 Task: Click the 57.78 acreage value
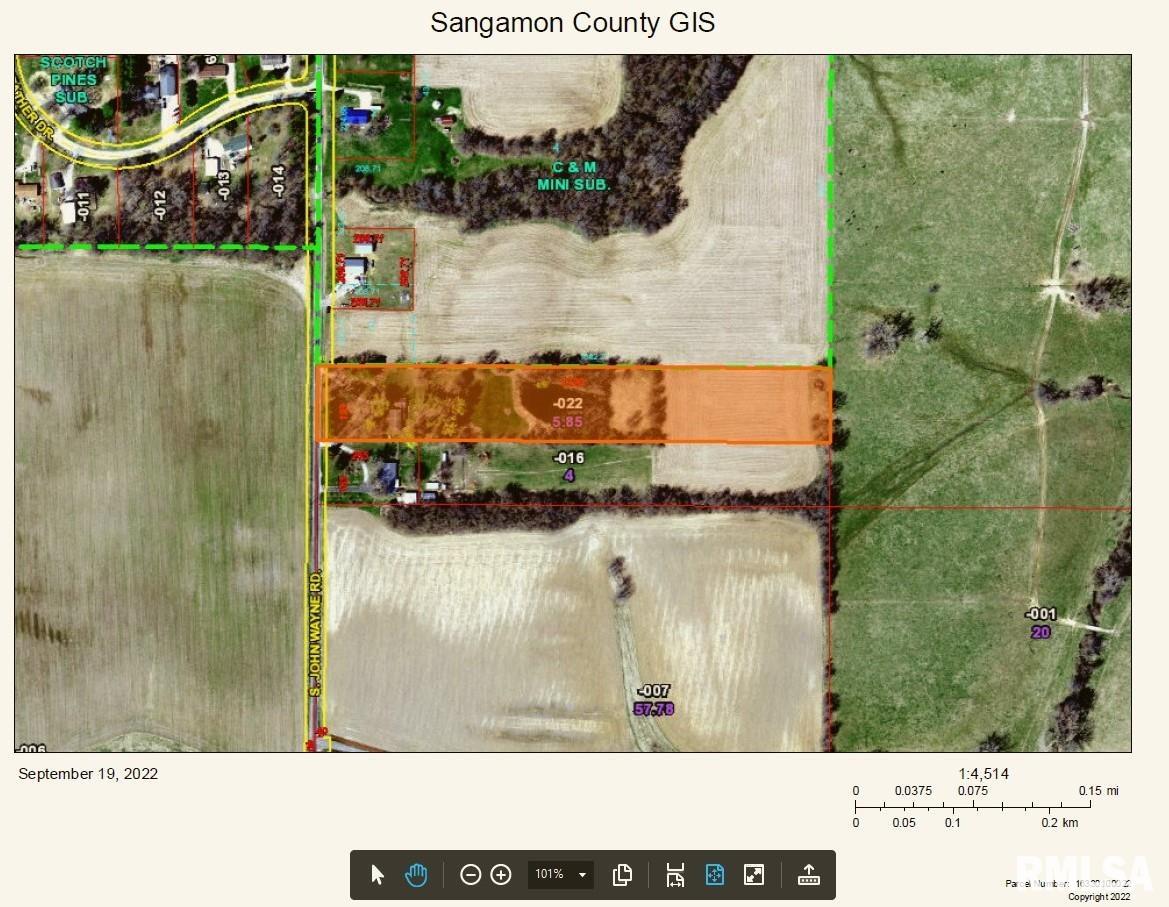pos(654,709)
